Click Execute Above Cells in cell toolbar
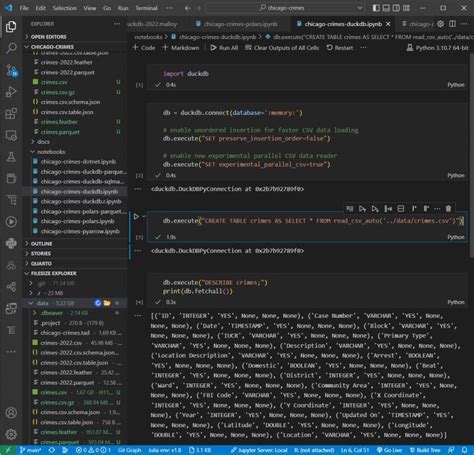Screen dimensions: 474x455 pyautogui.click(x=362, y=209)
